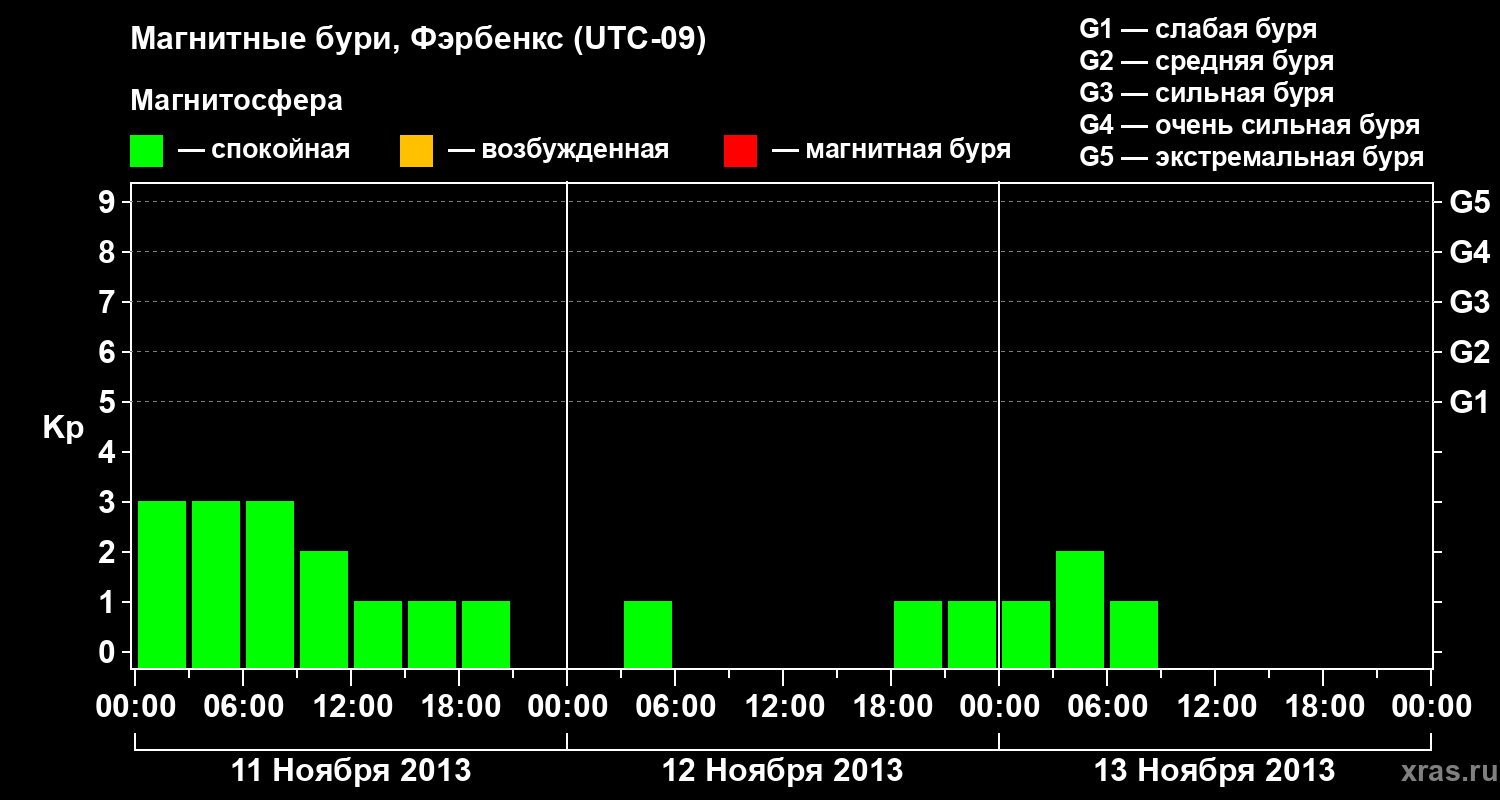Click the G2 label on right axis
Viewport: 1500px width, 800px height.
(x=1469, y=352)
